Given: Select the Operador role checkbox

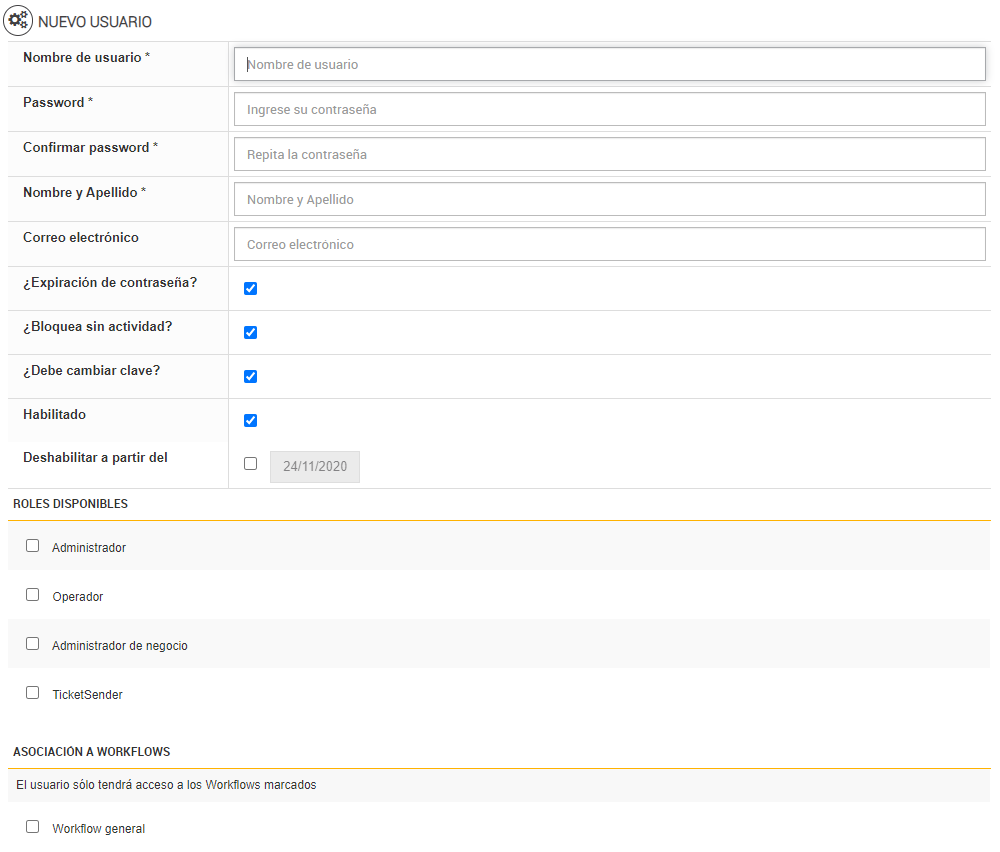Looking at the screenshot, I should coord(33,595).
